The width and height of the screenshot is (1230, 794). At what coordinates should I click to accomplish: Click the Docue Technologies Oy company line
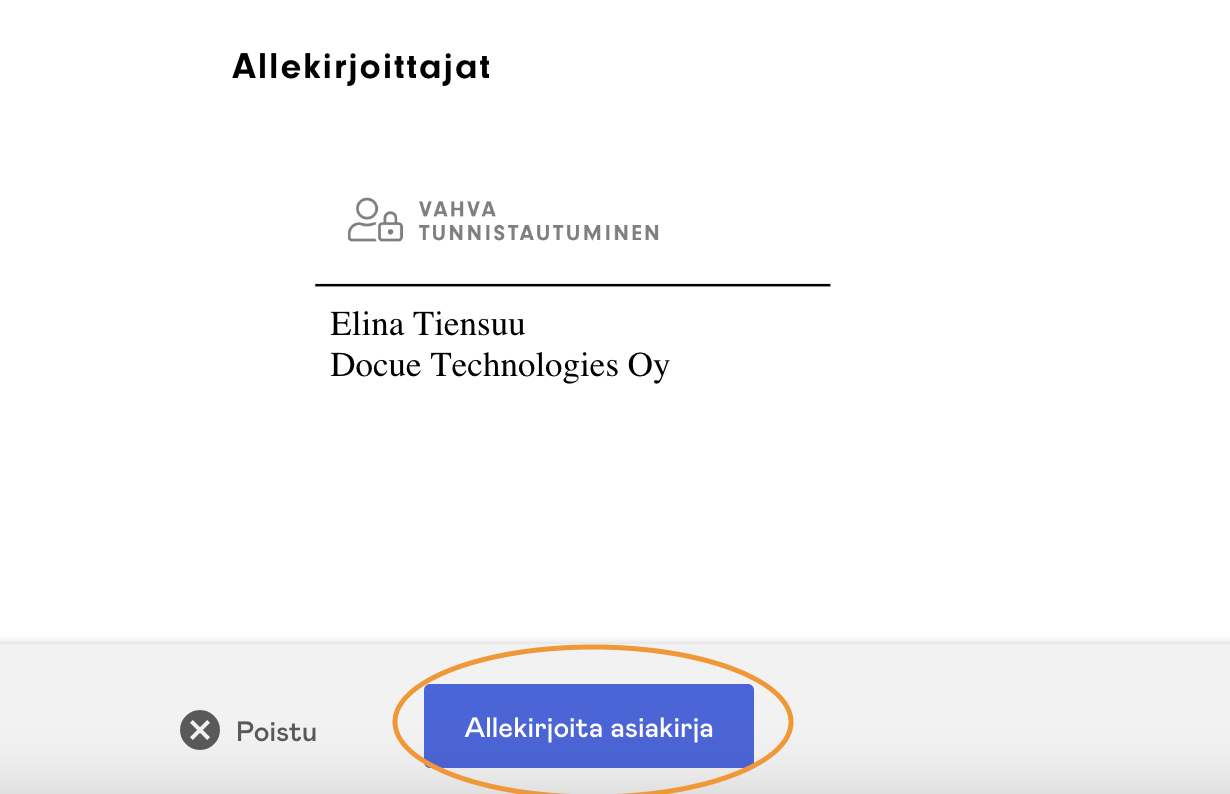tap(499, 365)
